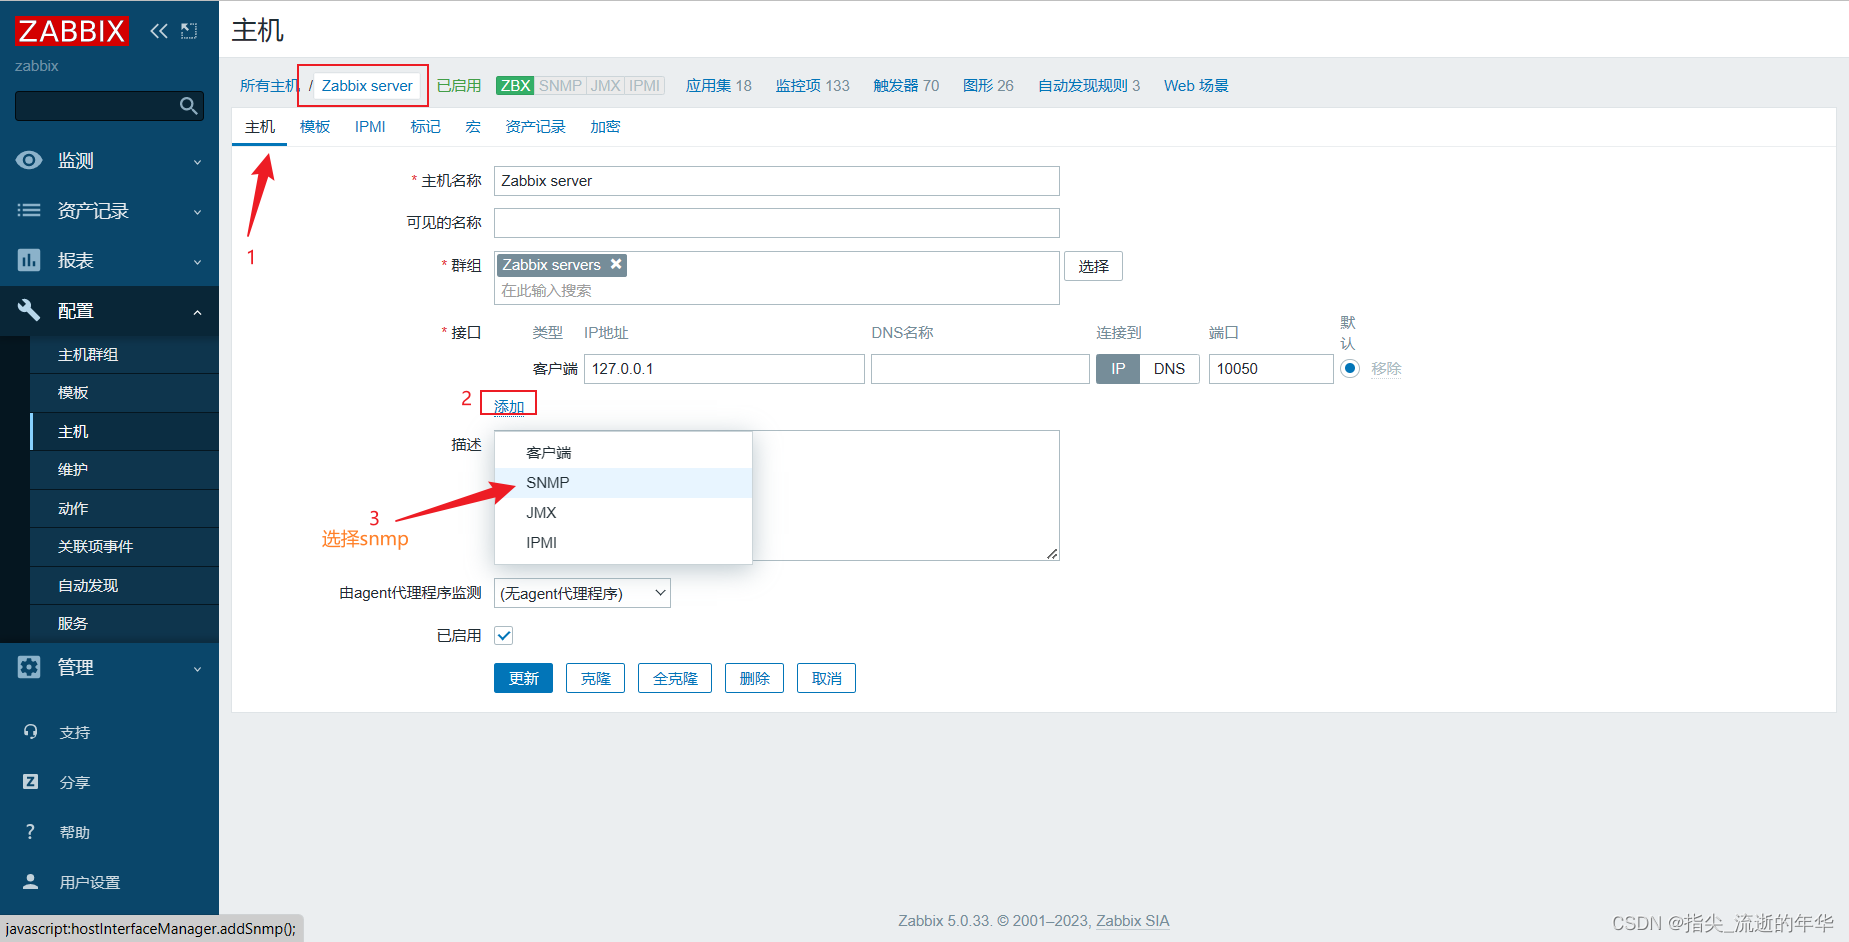Viewport: 1849px width, 942px height.
Task: Open the 所有主机 breadcrumb link
Action: tap(270, 86)
